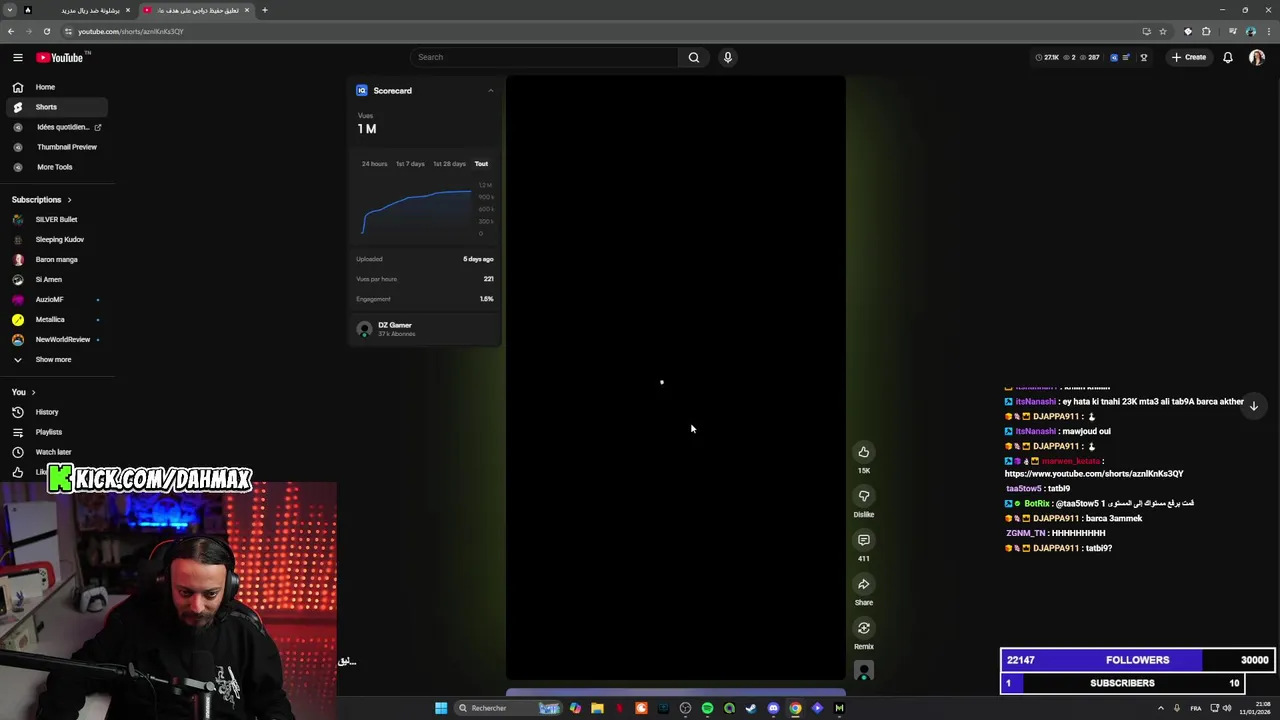
Task: Start voice search with the microphone icon
Action: click(728, 57)
